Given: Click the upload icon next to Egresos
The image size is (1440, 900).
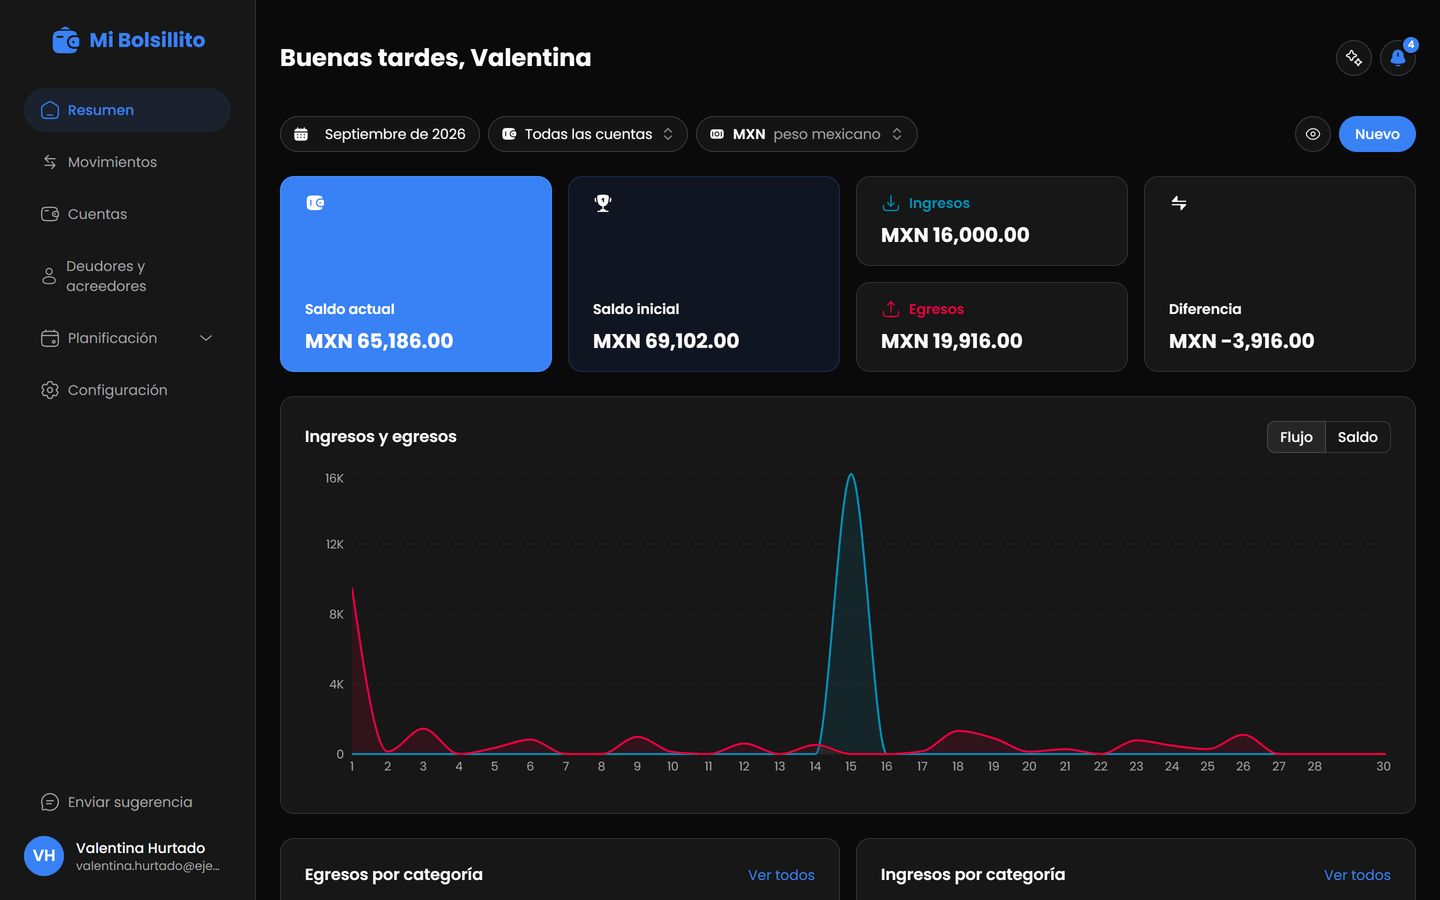Looking at the screenshot, I should [x=890, y=309].
